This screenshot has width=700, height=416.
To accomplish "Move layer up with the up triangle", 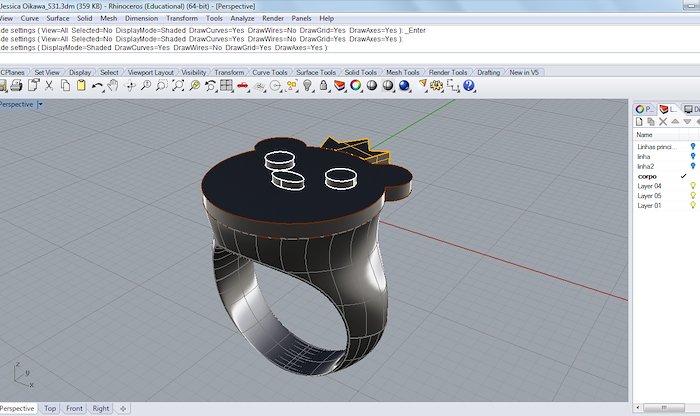I will [x=675, y=121].
